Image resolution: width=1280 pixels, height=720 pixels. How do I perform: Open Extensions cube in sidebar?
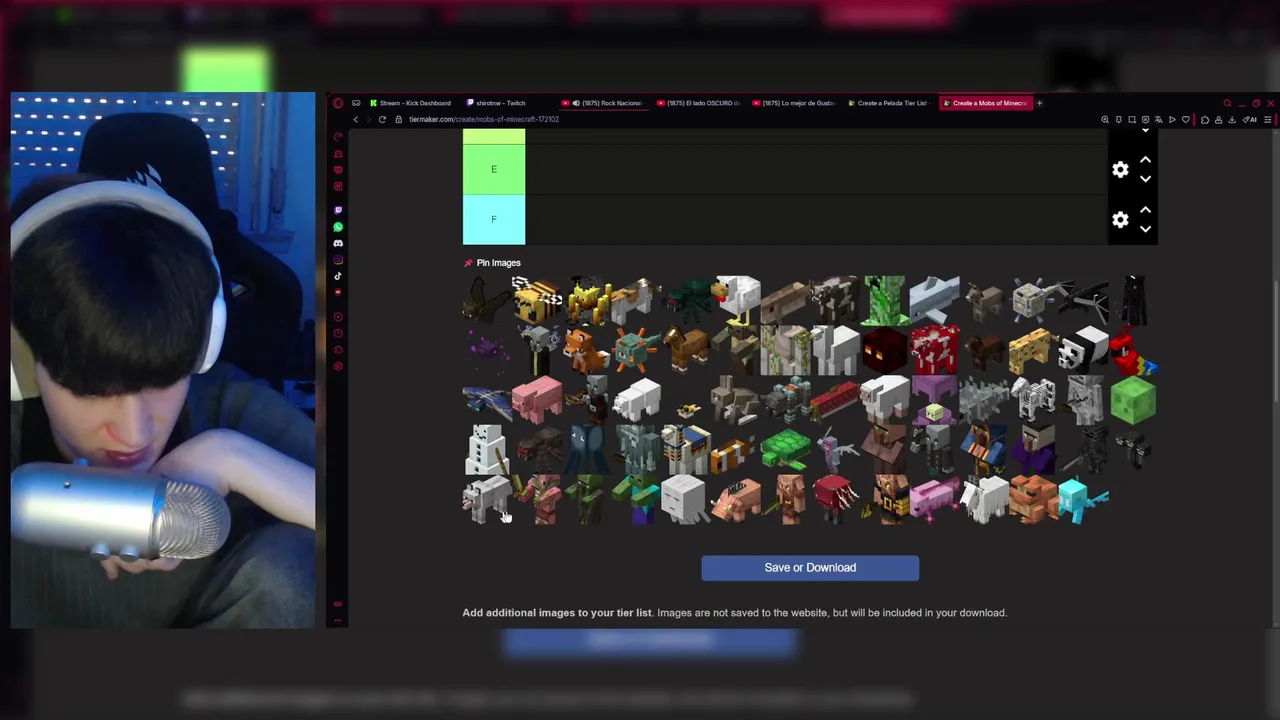coord(338,350)
